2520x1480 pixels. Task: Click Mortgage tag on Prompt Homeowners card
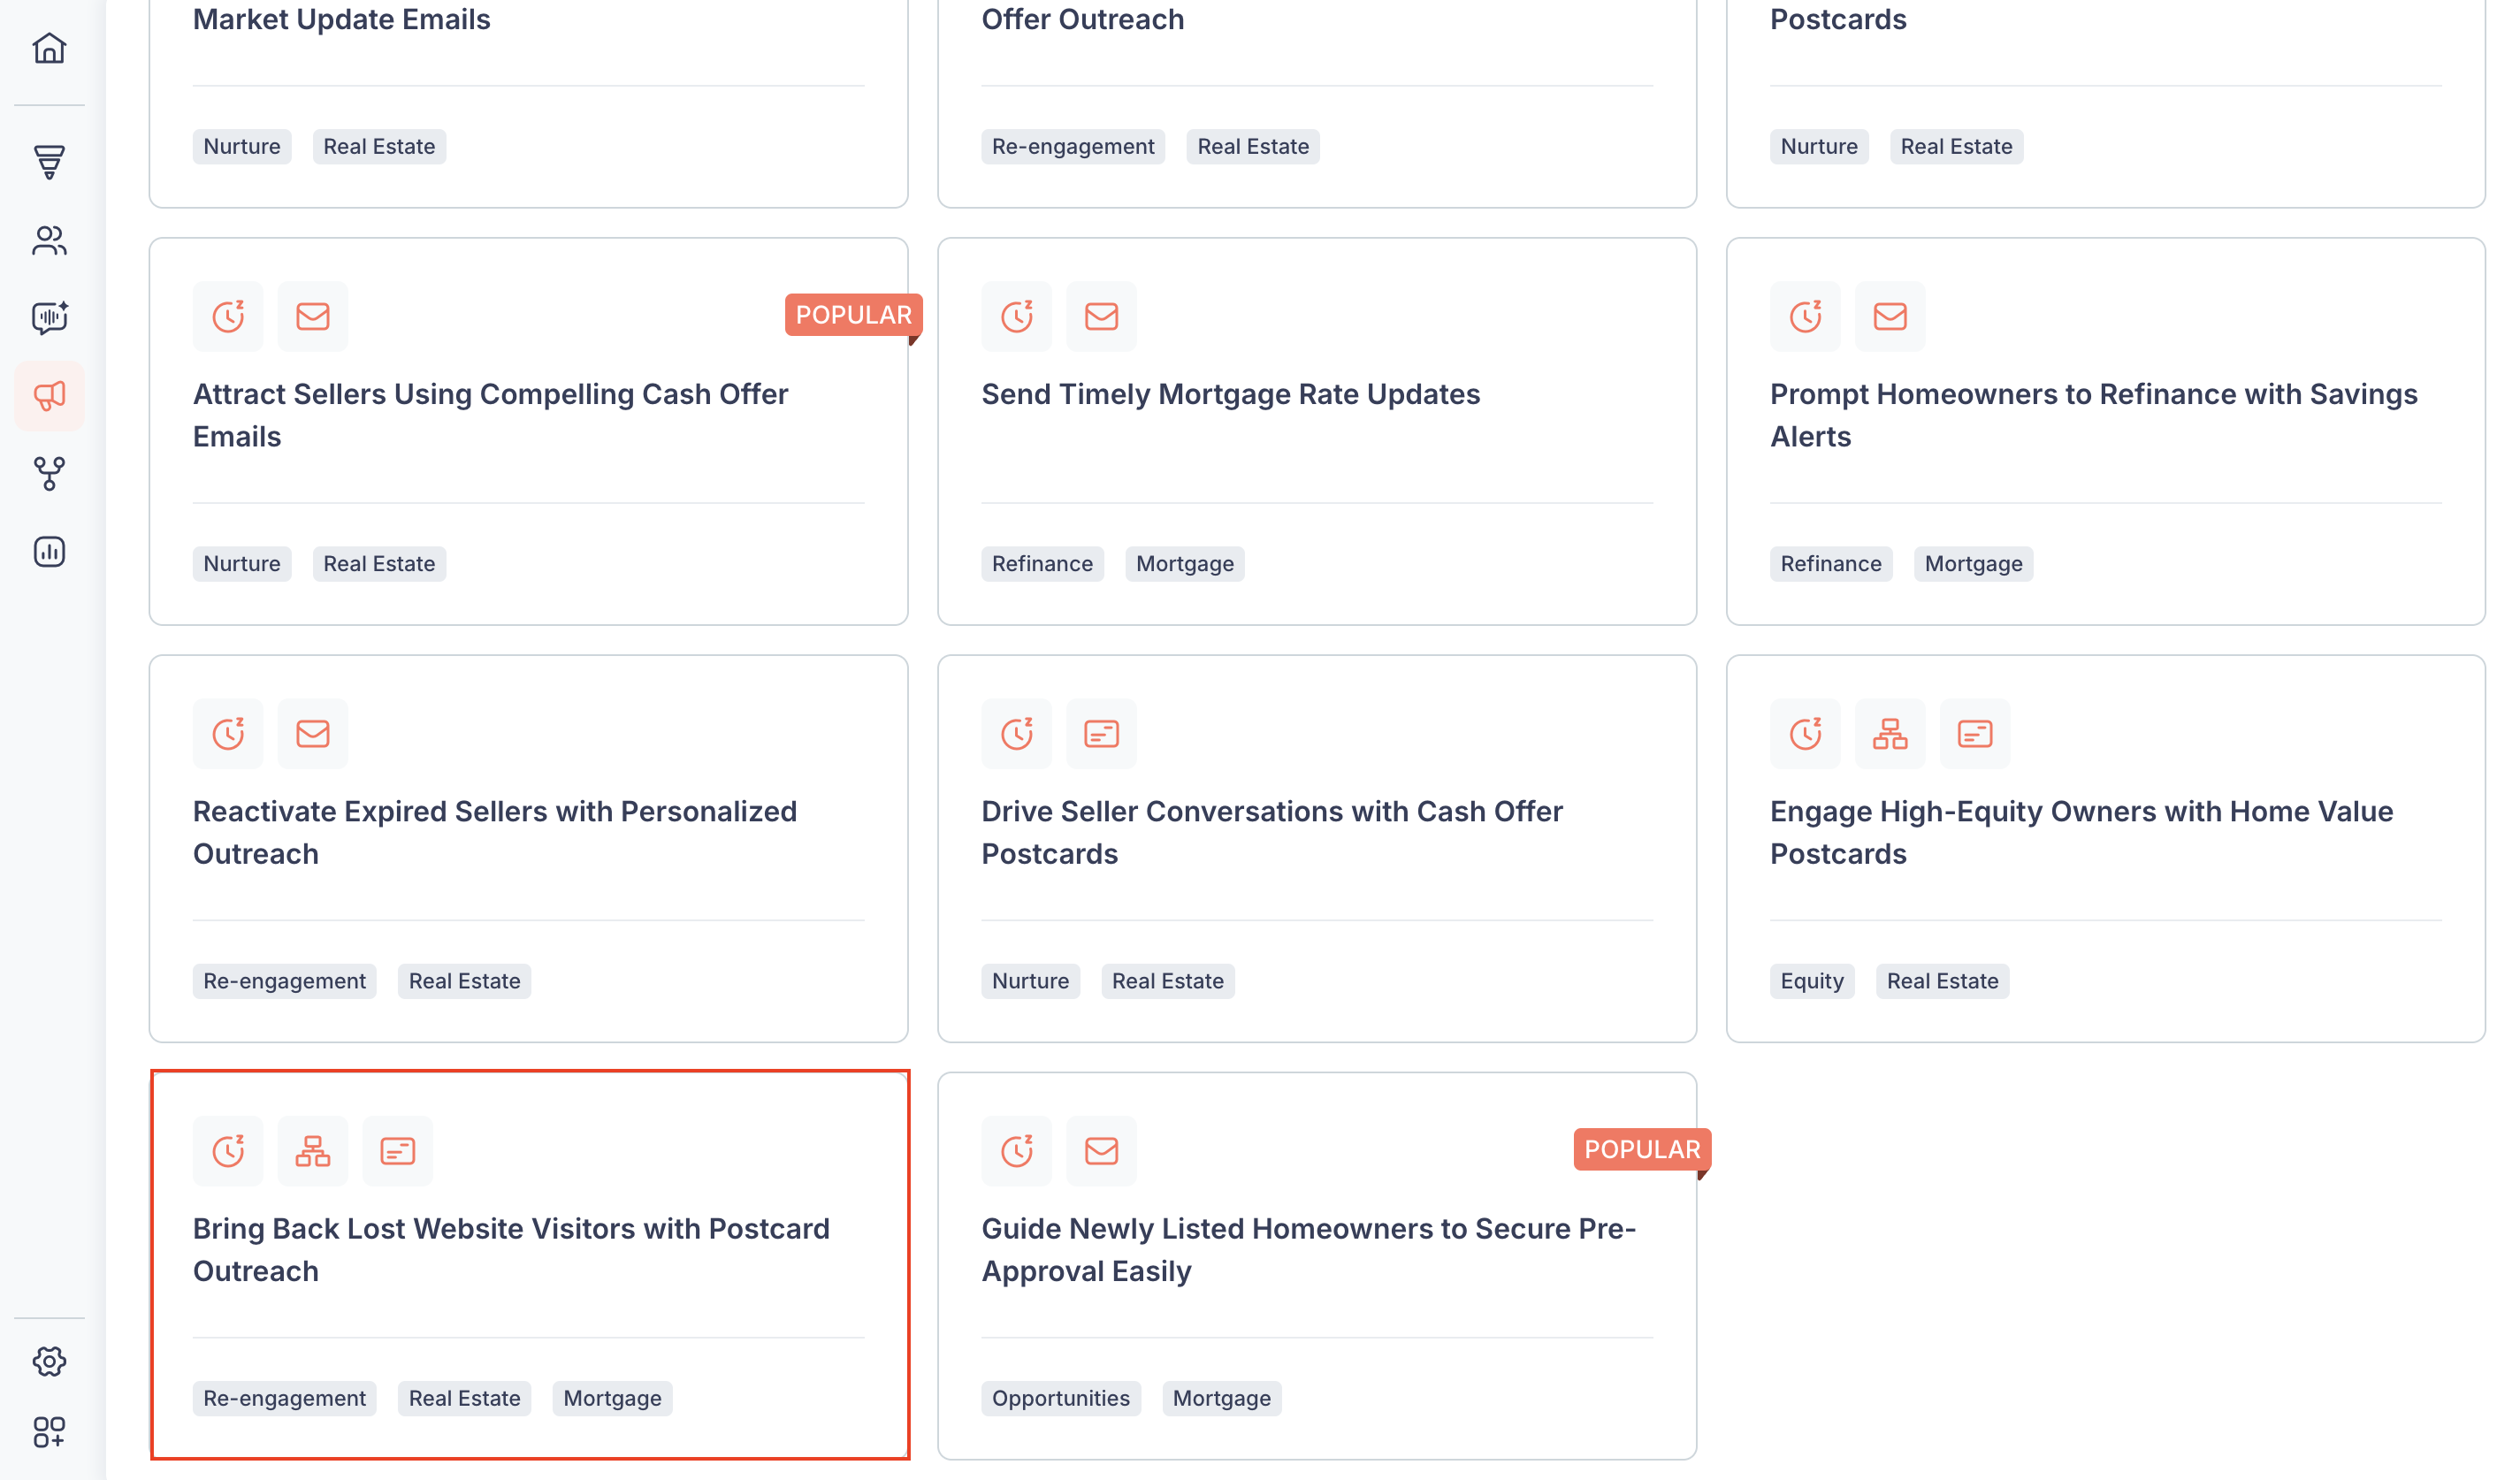1974,564
